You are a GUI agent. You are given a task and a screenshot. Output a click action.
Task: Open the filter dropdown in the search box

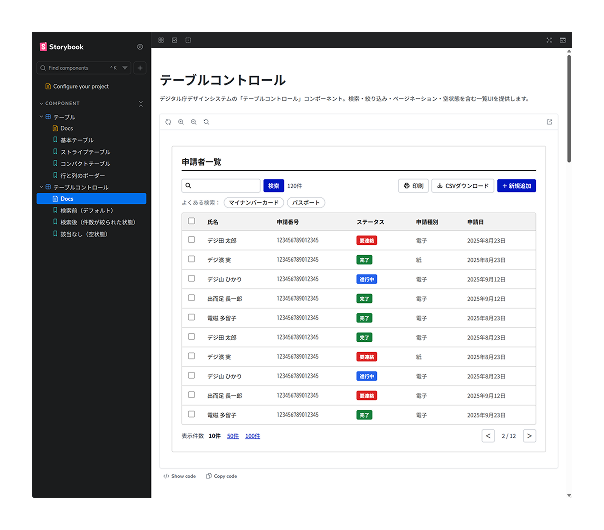125,68
